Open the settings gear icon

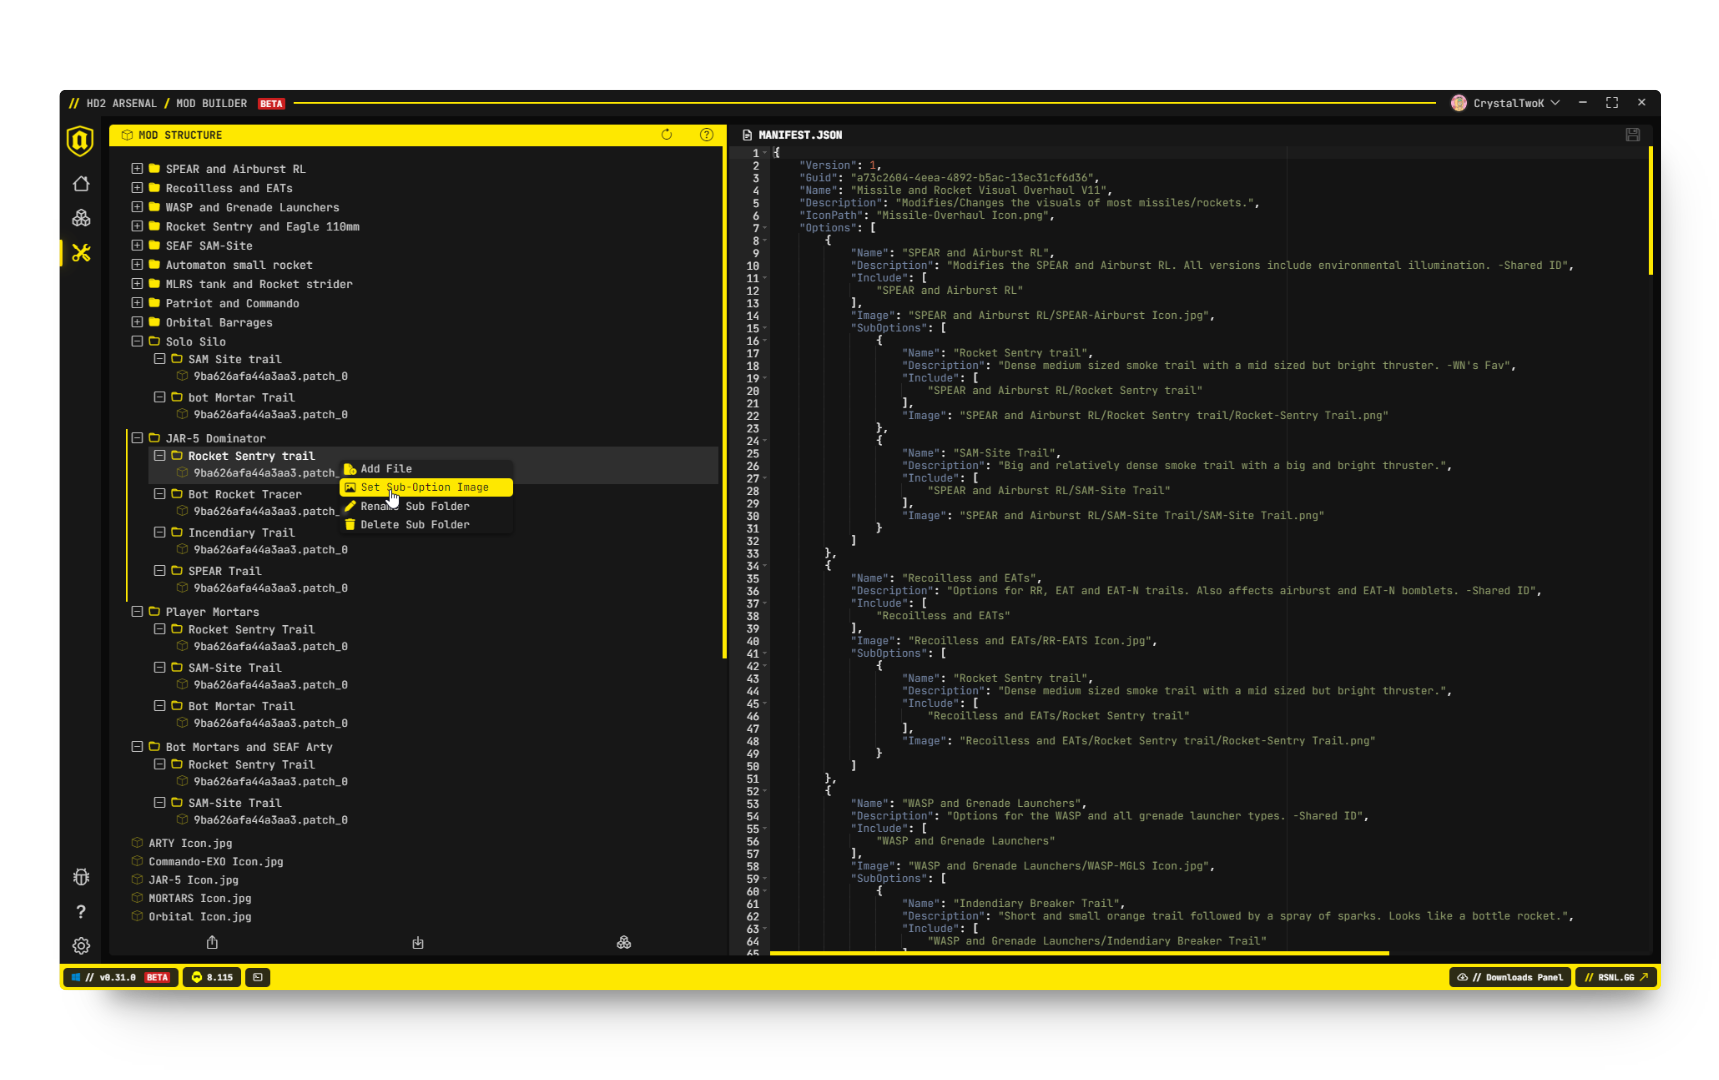(81, 945)
